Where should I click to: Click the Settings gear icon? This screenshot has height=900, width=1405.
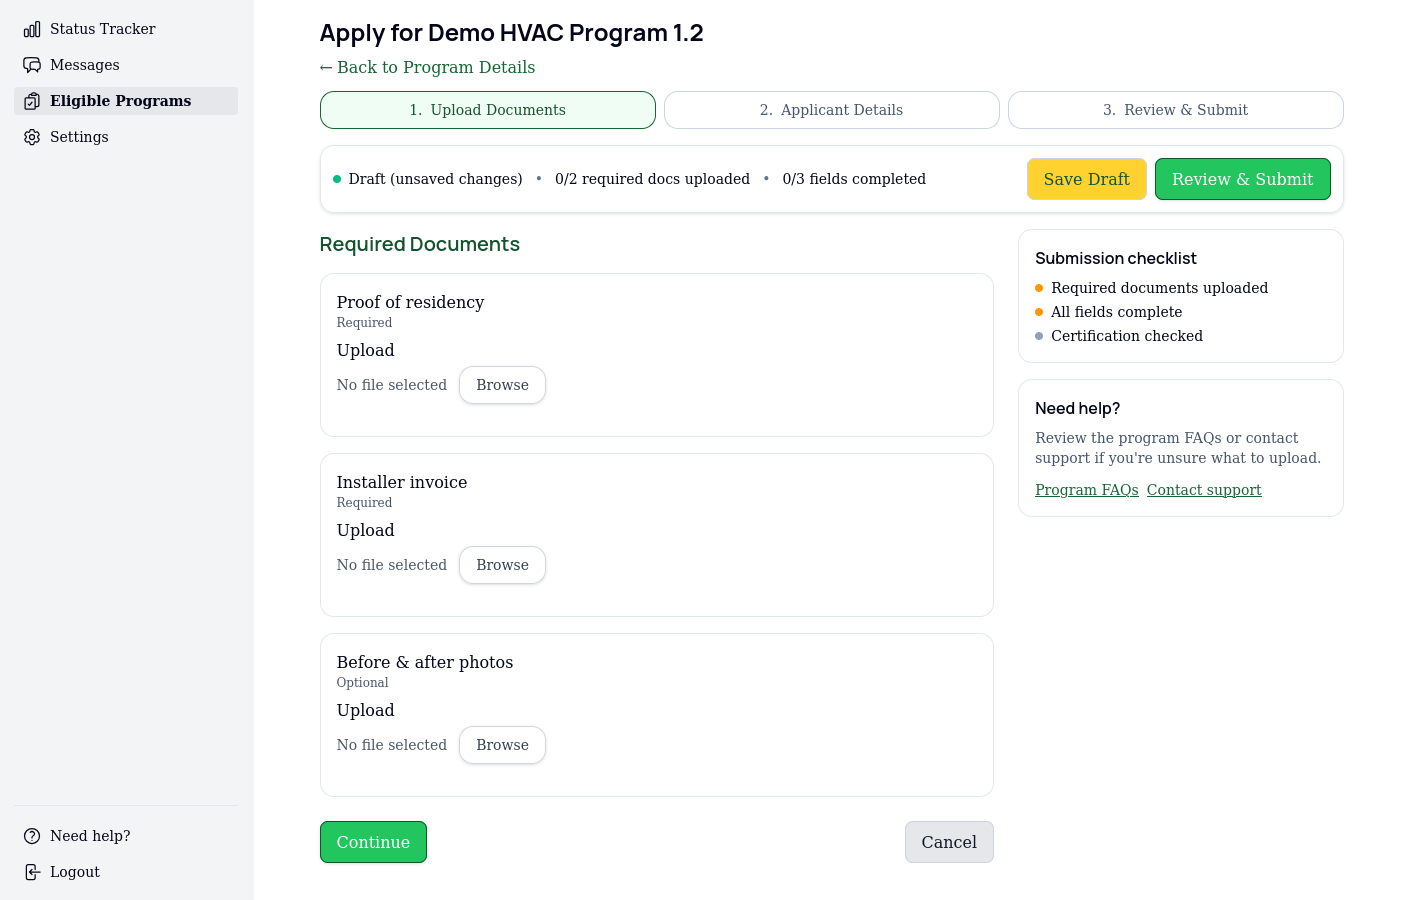32,137
